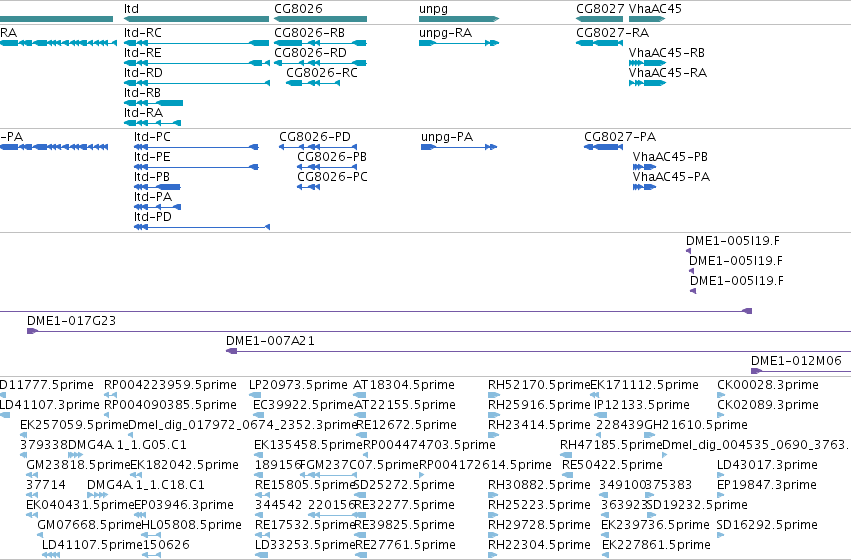Click the CG8027-RA transcript label
The image size is (851, 560).
click(x=613, y=33)
